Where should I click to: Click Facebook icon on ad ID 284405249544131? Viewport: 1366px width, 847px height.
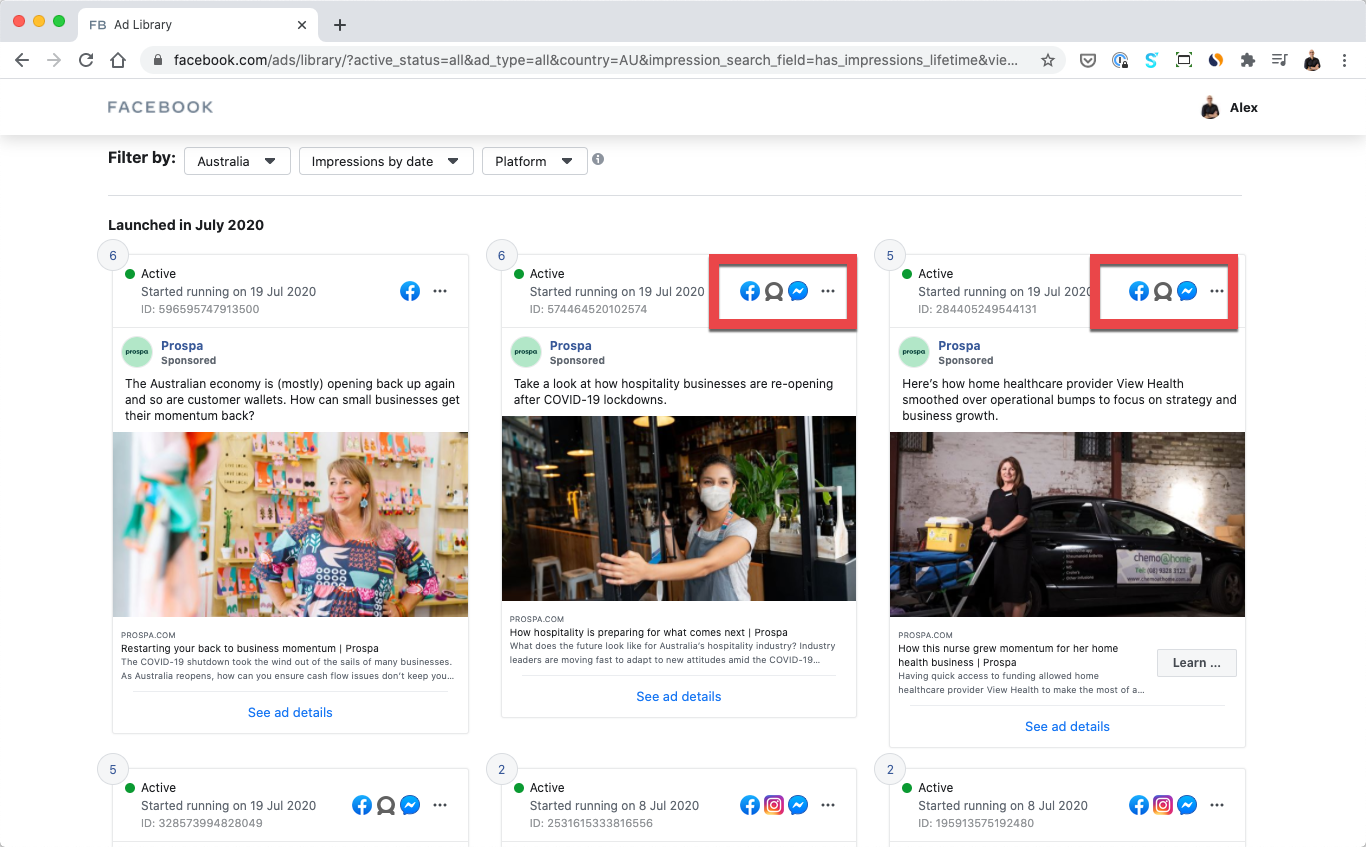pos(1139,291)
